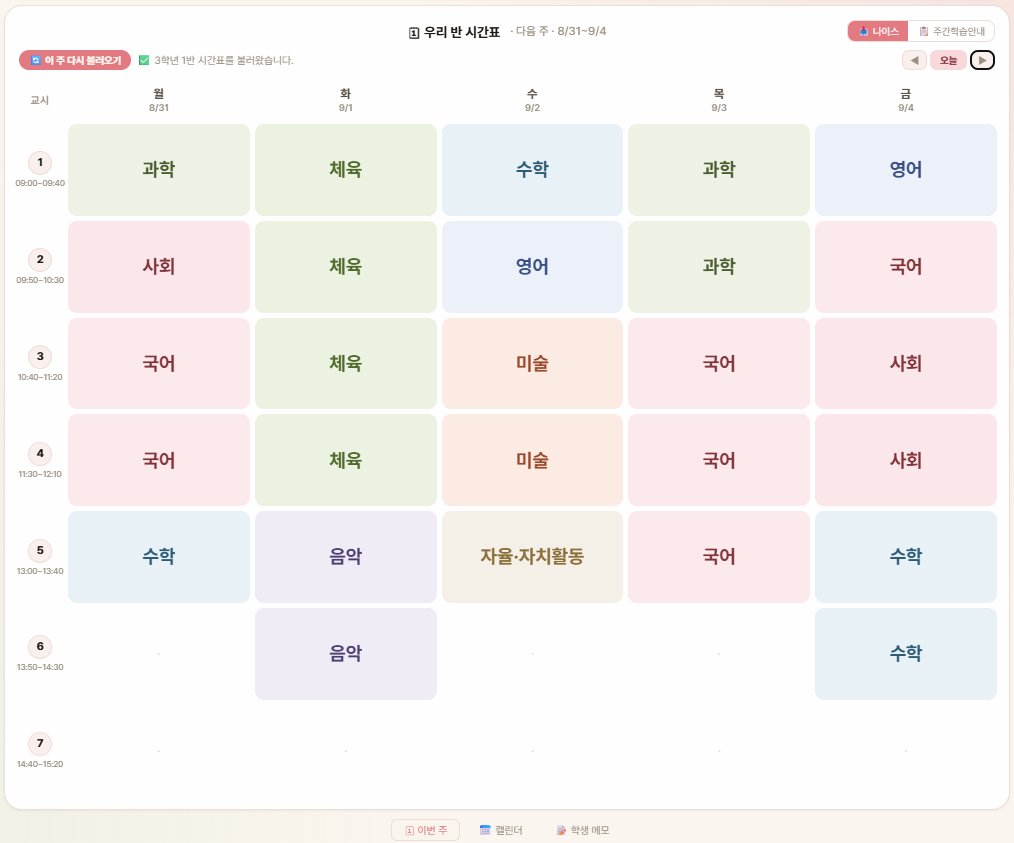
Task: Open Wednesday period 3 미술 cell
Action: pyautogui.click(x=532, y=363)
